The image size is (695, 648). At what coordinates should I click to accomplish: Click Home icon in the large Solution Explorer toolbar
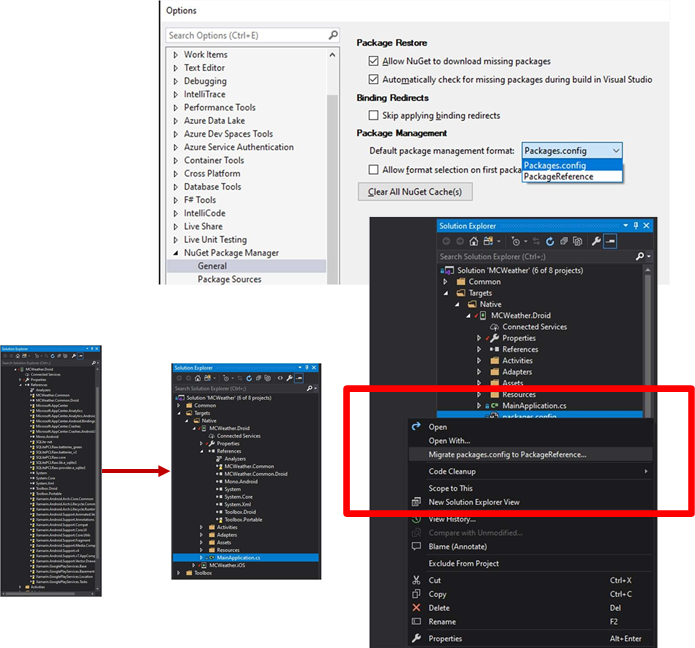point(474,242)
